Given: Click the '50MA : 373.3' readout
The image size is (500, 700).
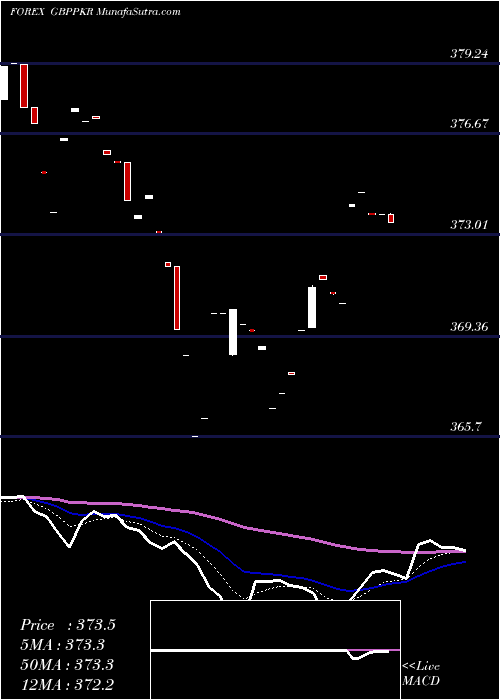Looking at the screenshot, I should coord(67,665).
